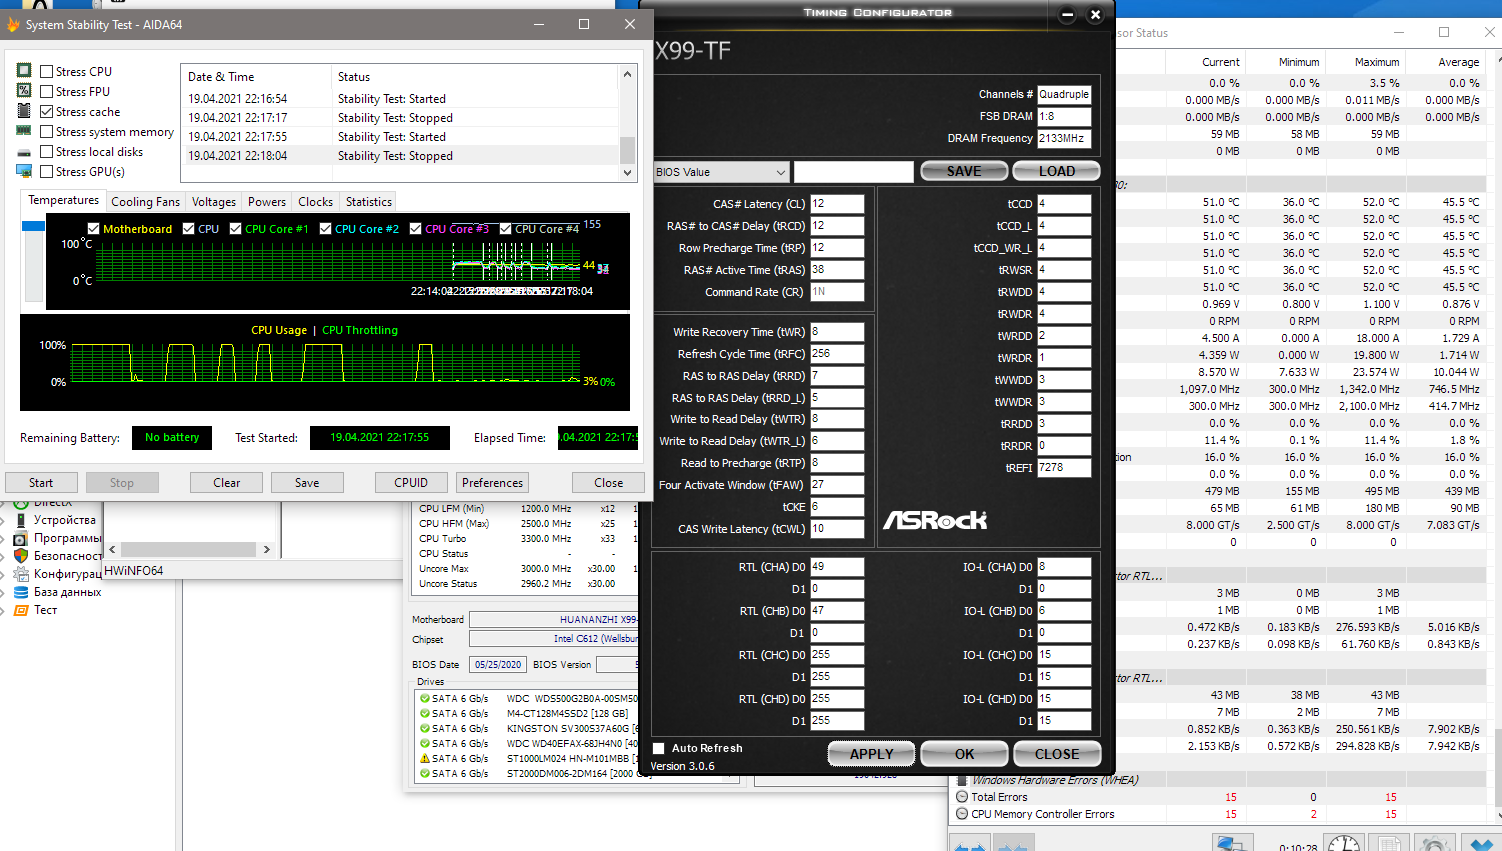Click the chip icon beside Stress CPU
Viewport: 1502px width, 851px height.
(24, 71)
